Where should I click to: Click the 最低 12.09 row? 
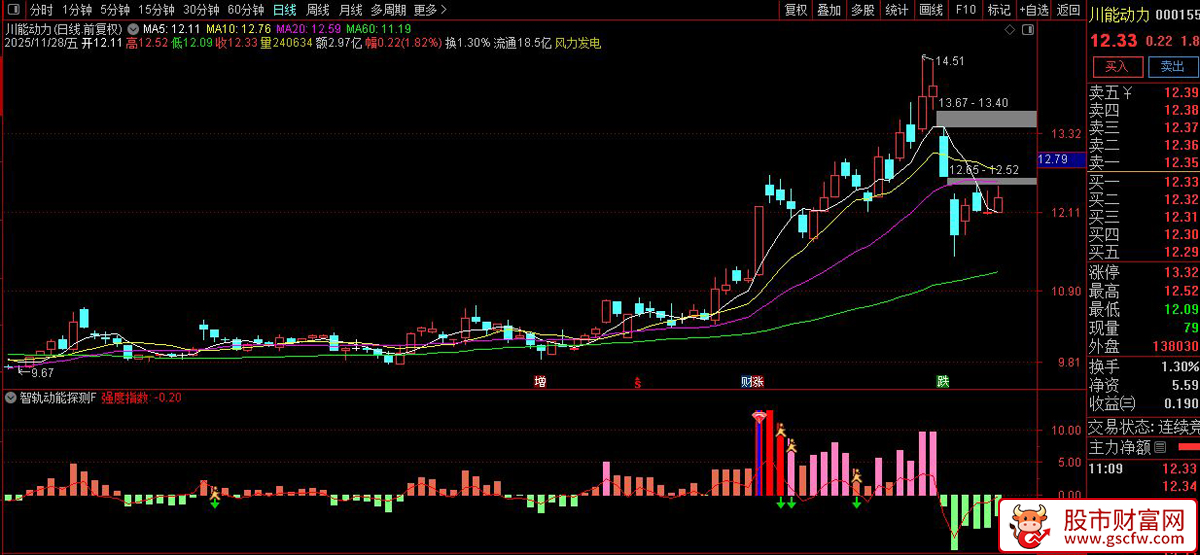[1143, 309]
